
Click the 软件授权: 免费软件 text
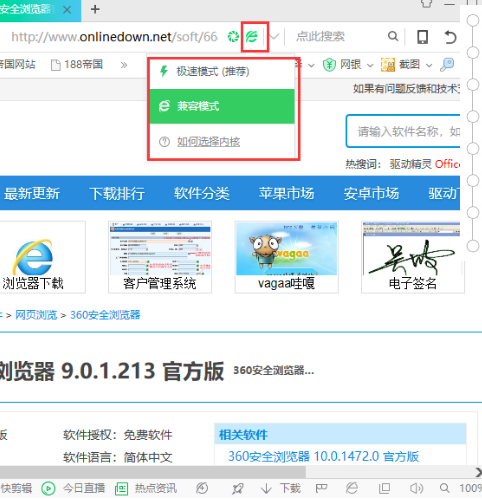click(118, 435)
